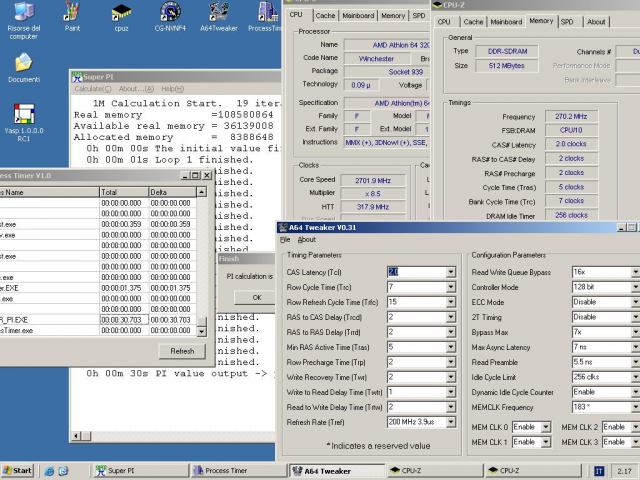Expand Min RAS Active Time (Tras) dropdown
Screen dimensions: 640x480
pyautogui.click(x=451, y=347)
